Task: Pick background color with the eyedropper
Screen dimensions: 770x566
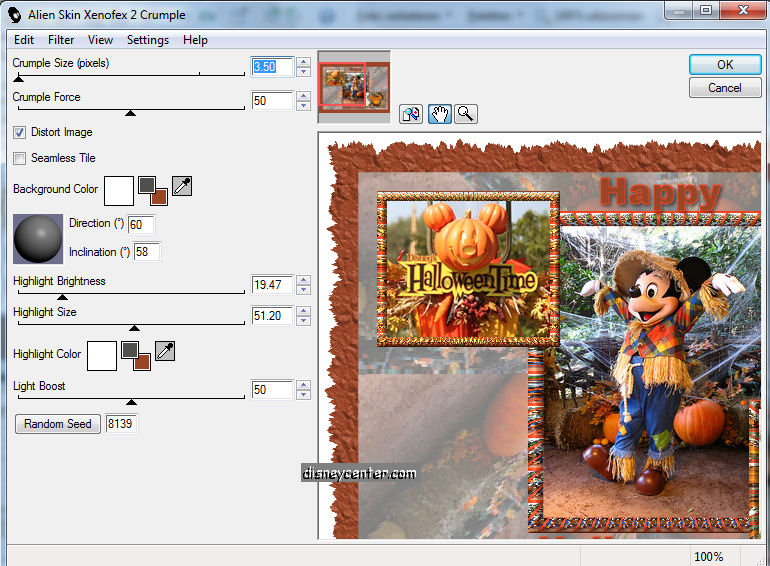Action: pyautogui.click(x=182, y=187)
